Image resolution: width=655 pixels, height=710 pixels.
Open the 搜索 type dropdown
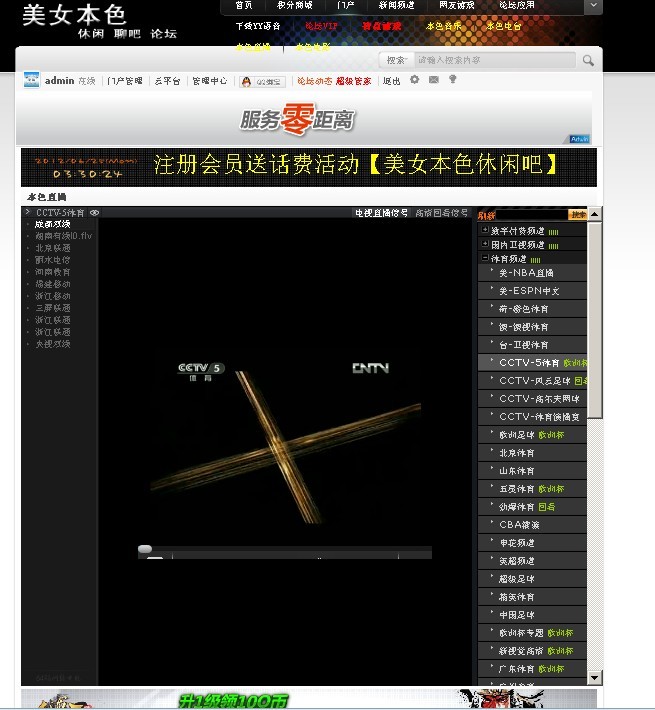[397, 60]
